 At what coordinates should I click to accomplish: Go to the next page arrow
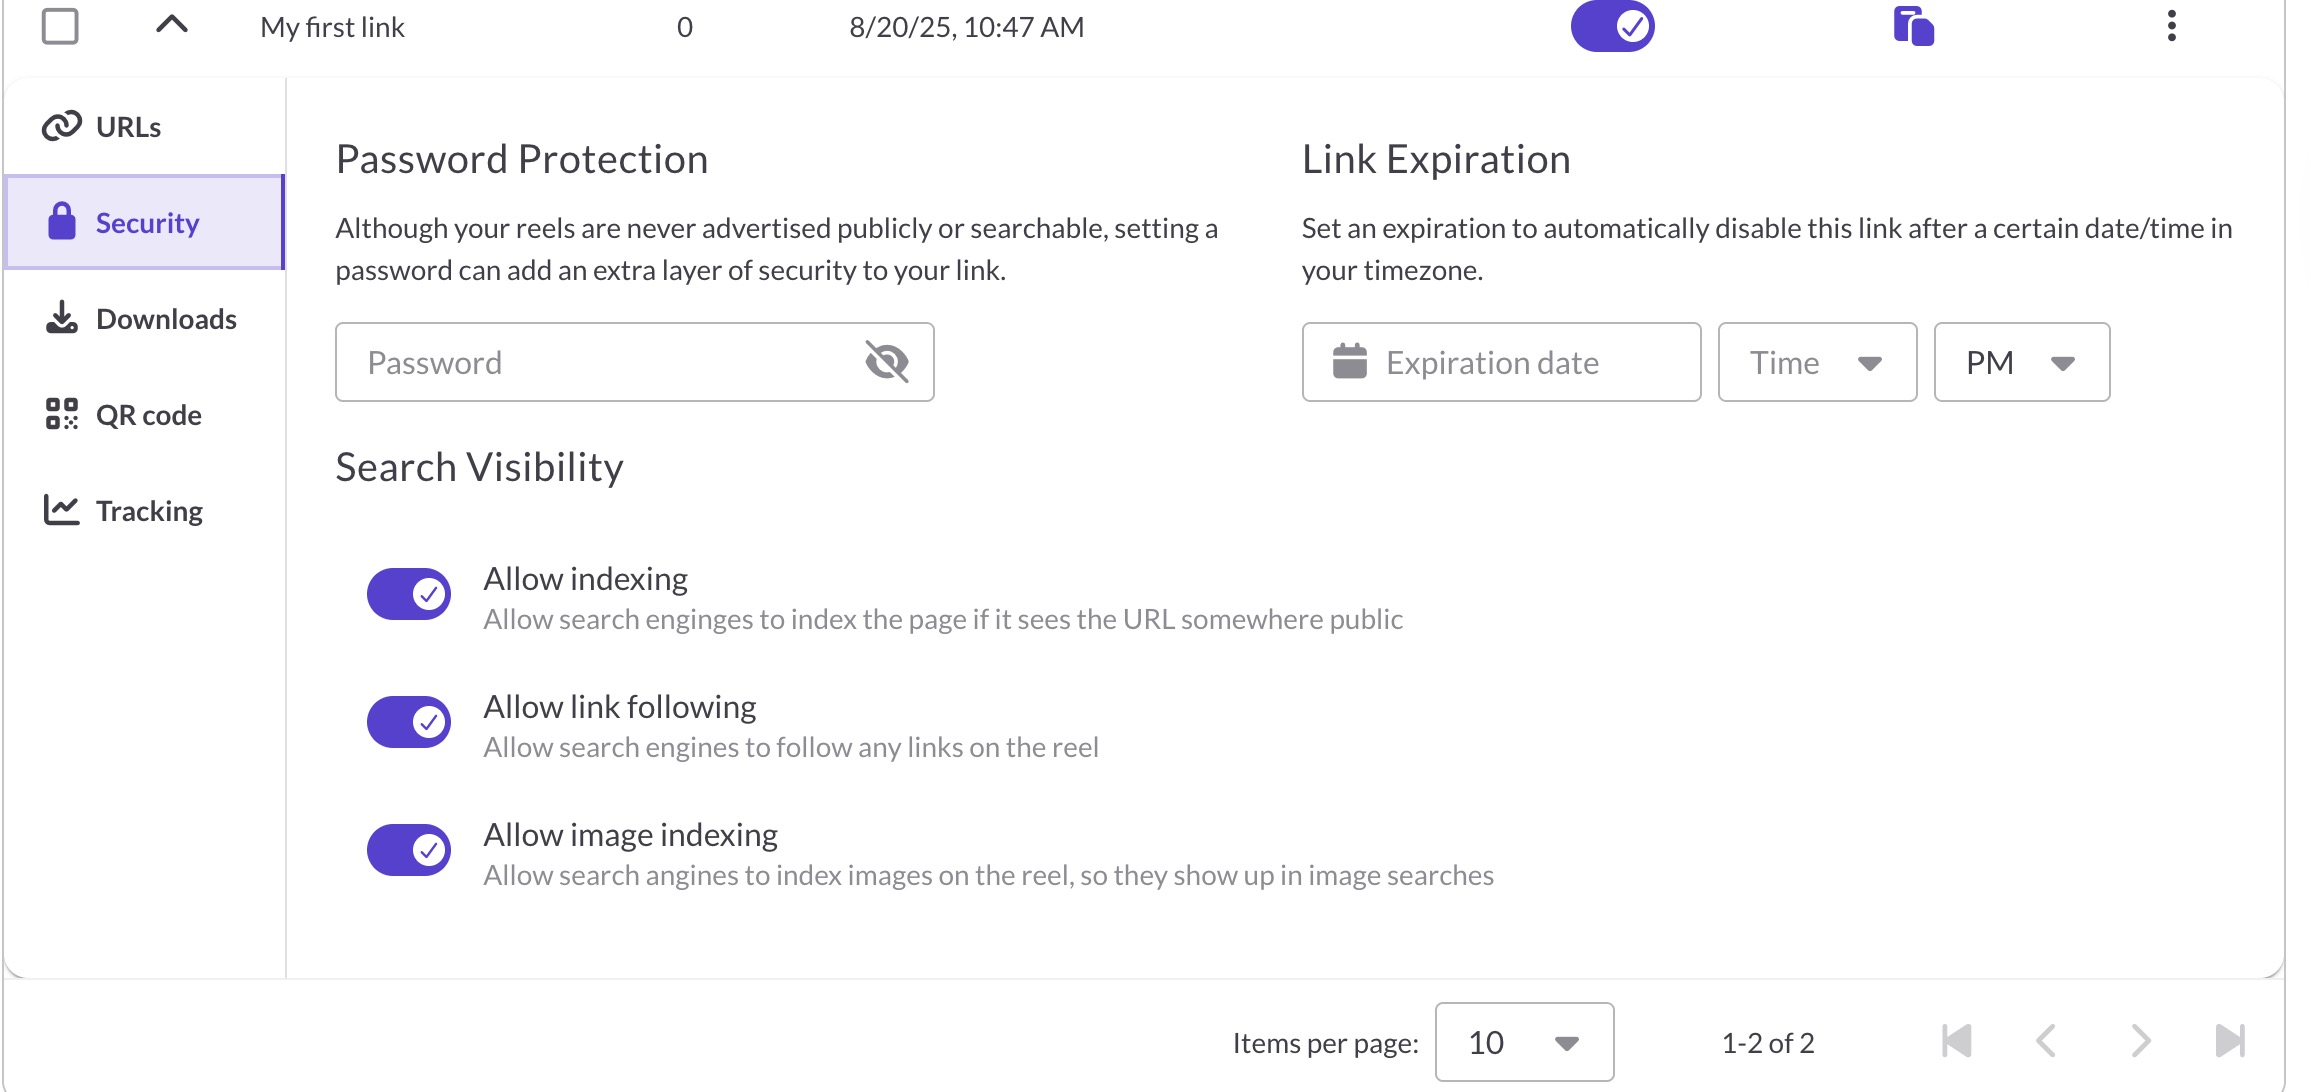[2140, 1041]
